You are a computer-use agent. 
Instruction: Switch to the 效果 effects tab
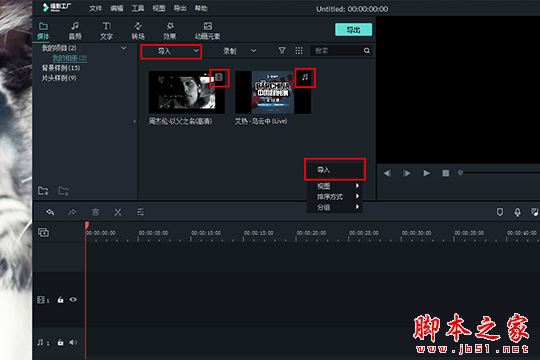click(170, 31)
